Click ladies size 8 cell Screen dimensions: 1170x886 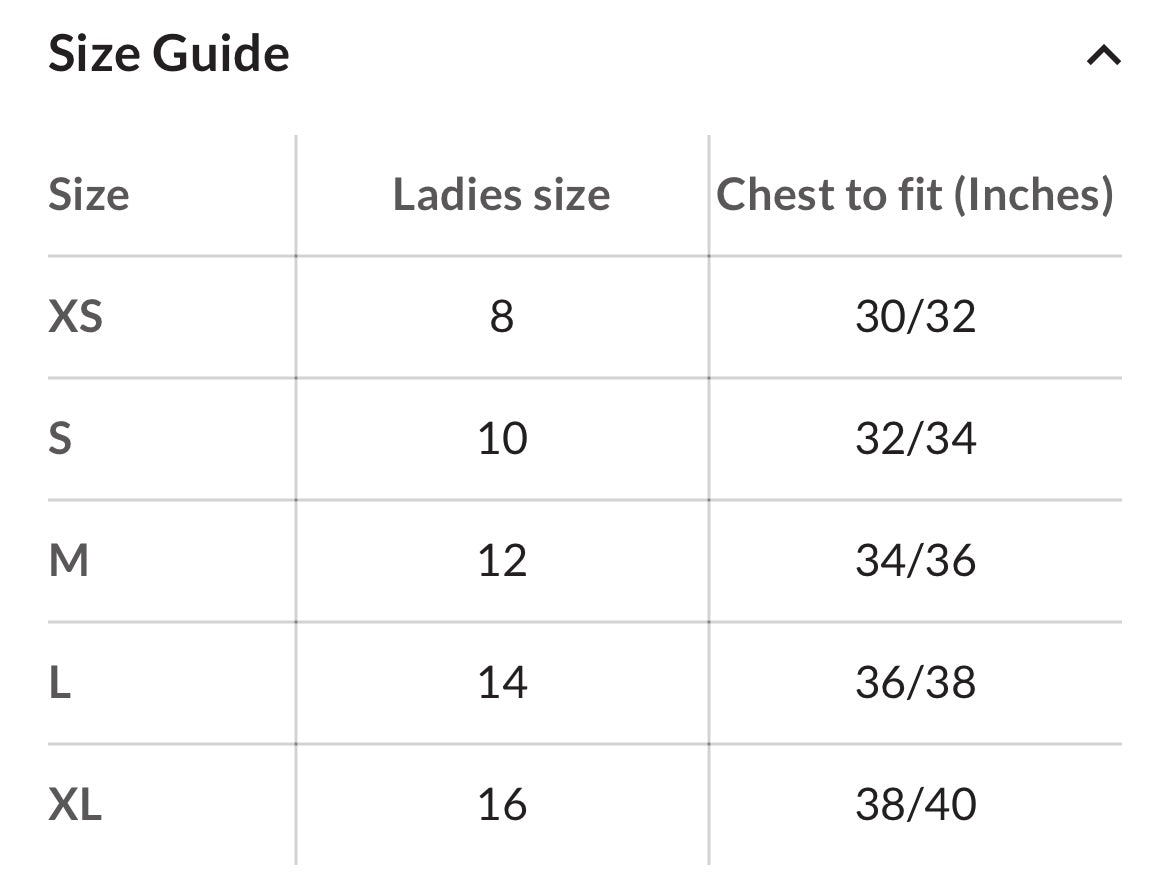click(x=501, y=317)
